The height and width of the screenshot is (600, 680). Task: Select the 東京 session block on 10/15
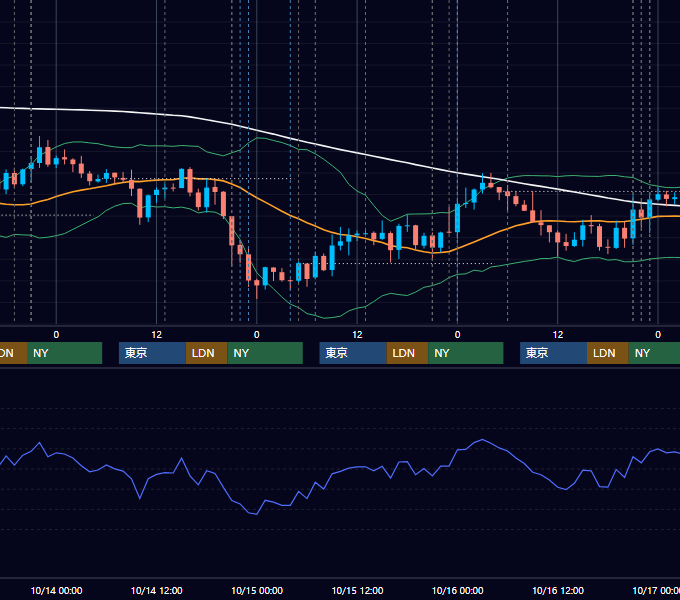pyautogui.click(x=353, y=353)
